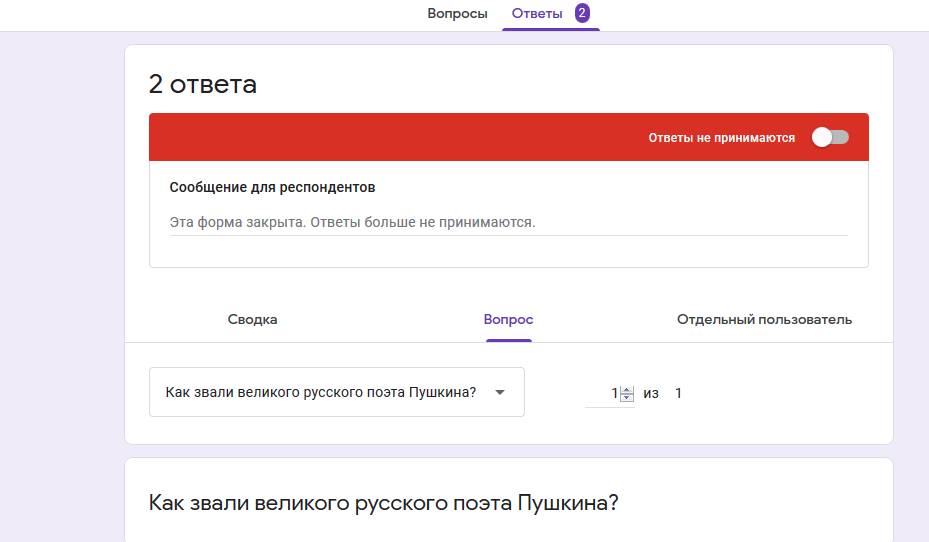
Task: Select the Вопрос view tab
Action: tap(508, 319)
